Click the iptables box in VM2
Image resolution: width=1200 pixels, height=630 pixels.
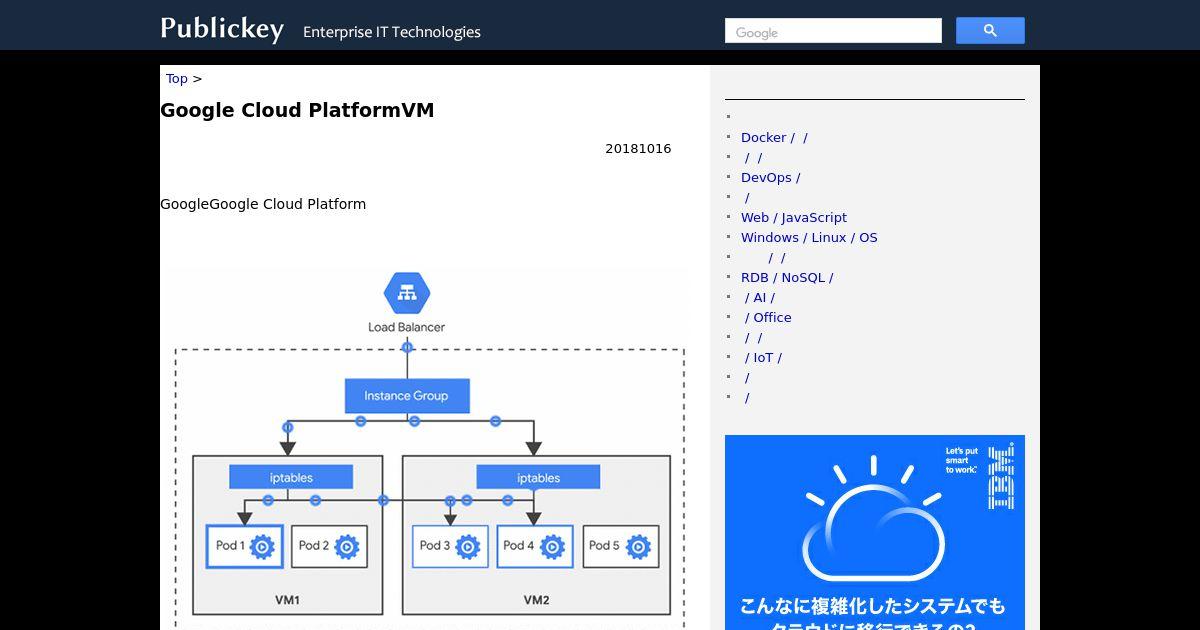tap(538, 477)
